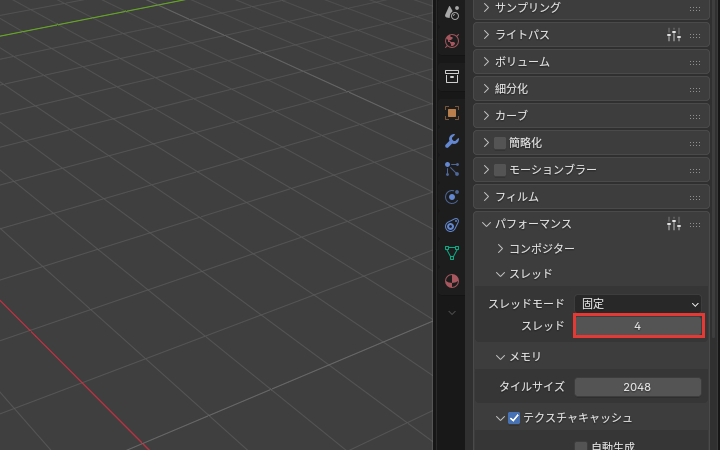
Task: Open the Material properties sphere tab
Action: tap(452, 281)
